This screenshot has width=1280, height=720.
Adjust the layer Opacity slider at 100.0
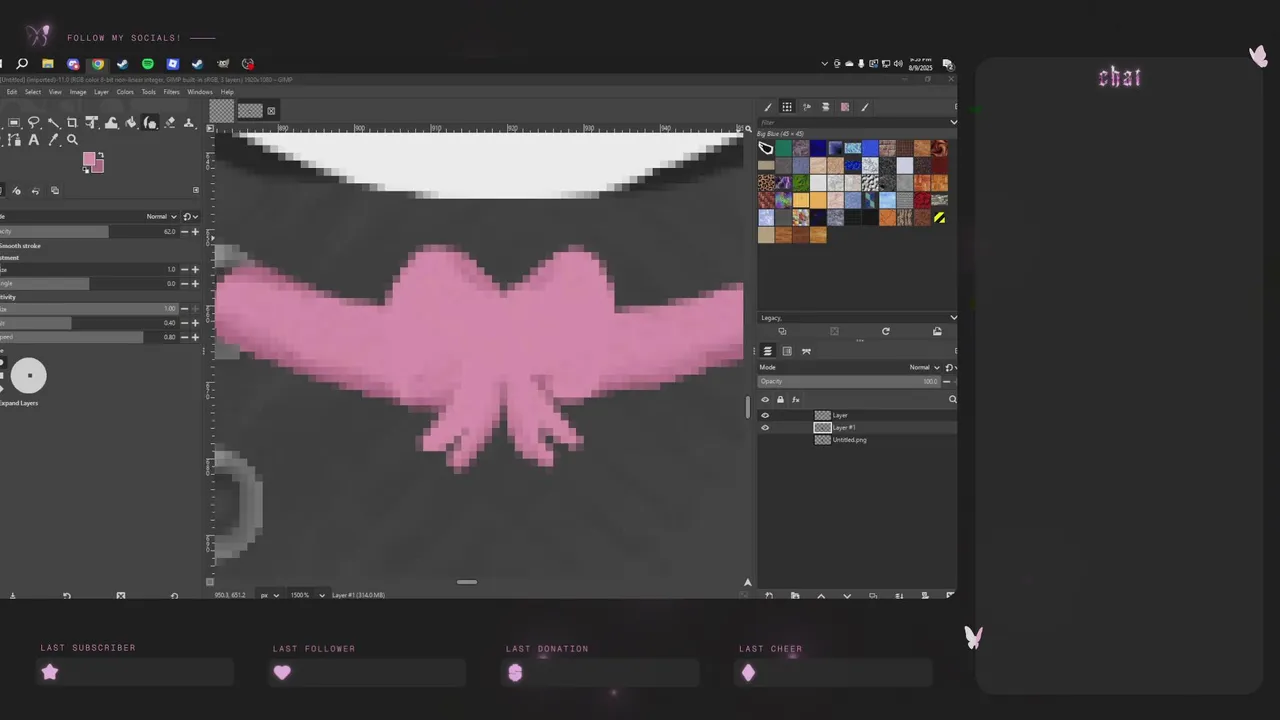(x=849, y=381)
